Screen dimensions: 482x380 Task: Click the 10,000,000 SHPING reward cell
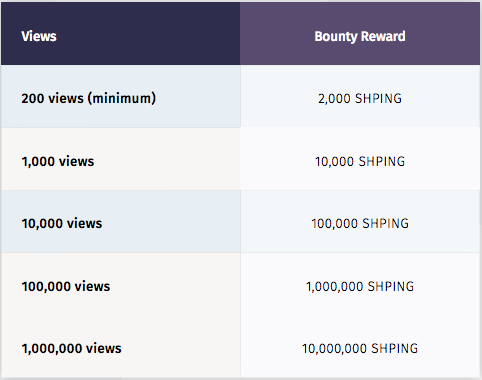(360, 348)
